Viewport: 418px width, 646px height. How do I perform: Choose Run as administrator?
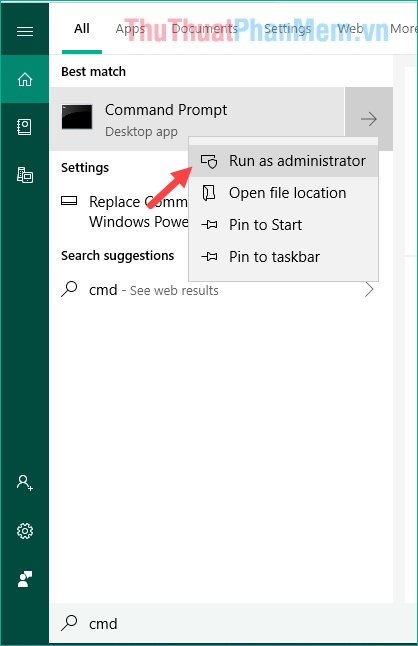tap(283, 161)
